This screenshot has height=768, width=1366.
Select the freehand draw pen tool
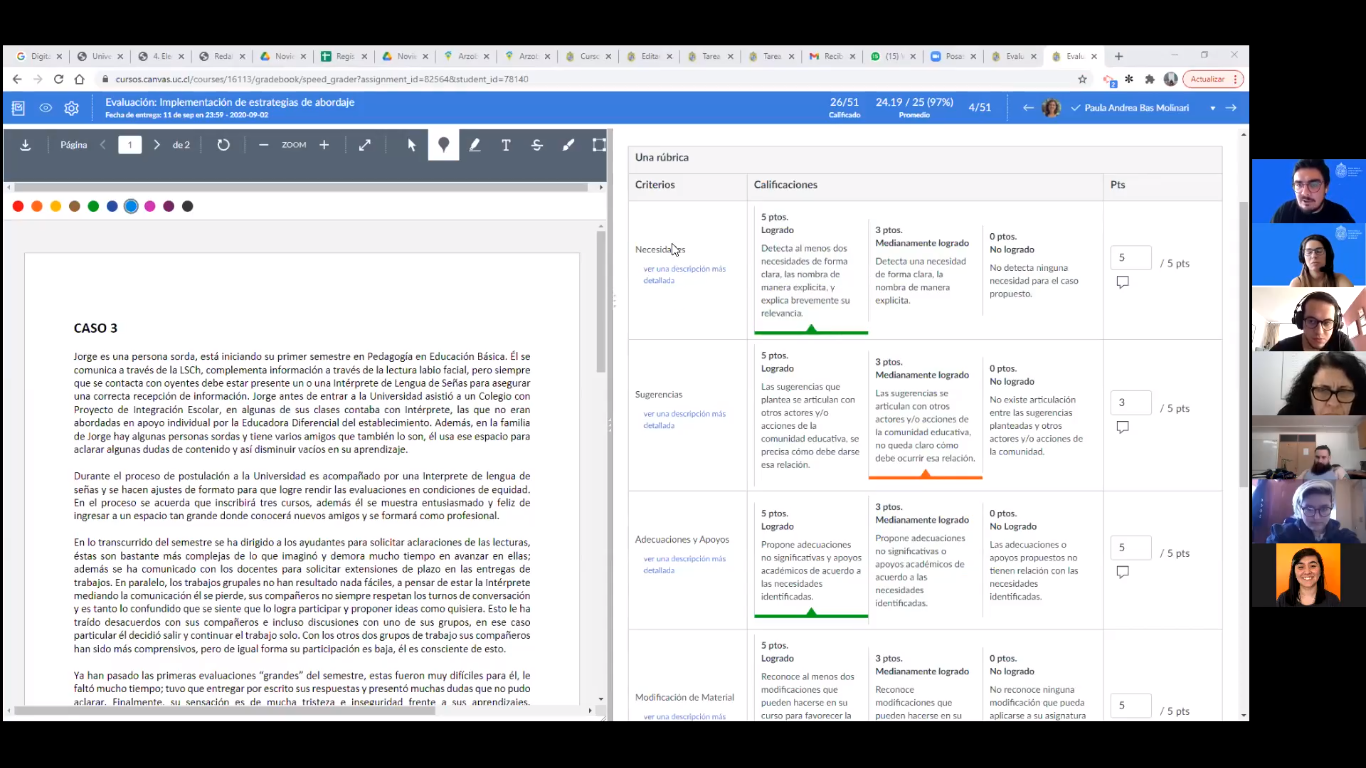[475, 145]
